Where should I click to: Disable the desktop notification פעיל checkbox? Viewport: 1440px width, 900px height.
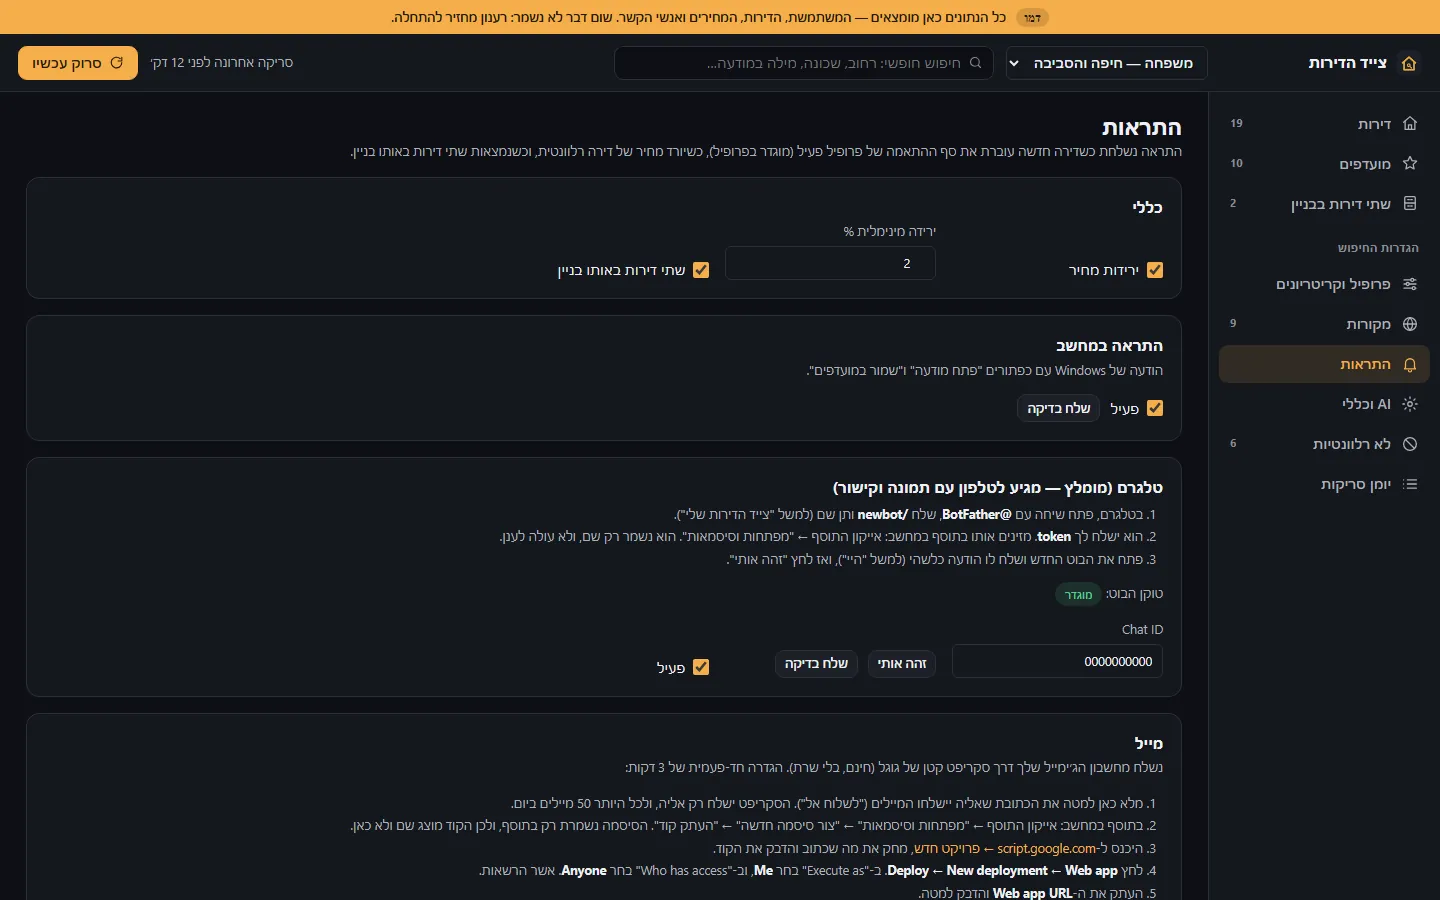pos(1155,408)
